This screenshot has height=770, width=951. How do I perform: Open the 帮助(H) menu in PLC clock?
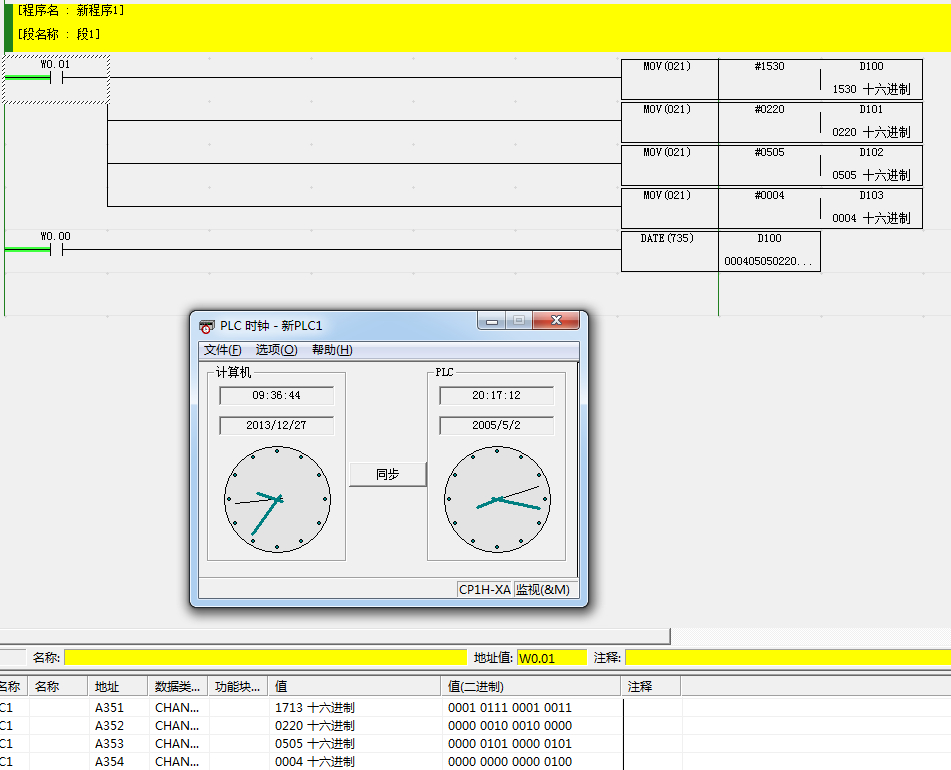[332, 350]
